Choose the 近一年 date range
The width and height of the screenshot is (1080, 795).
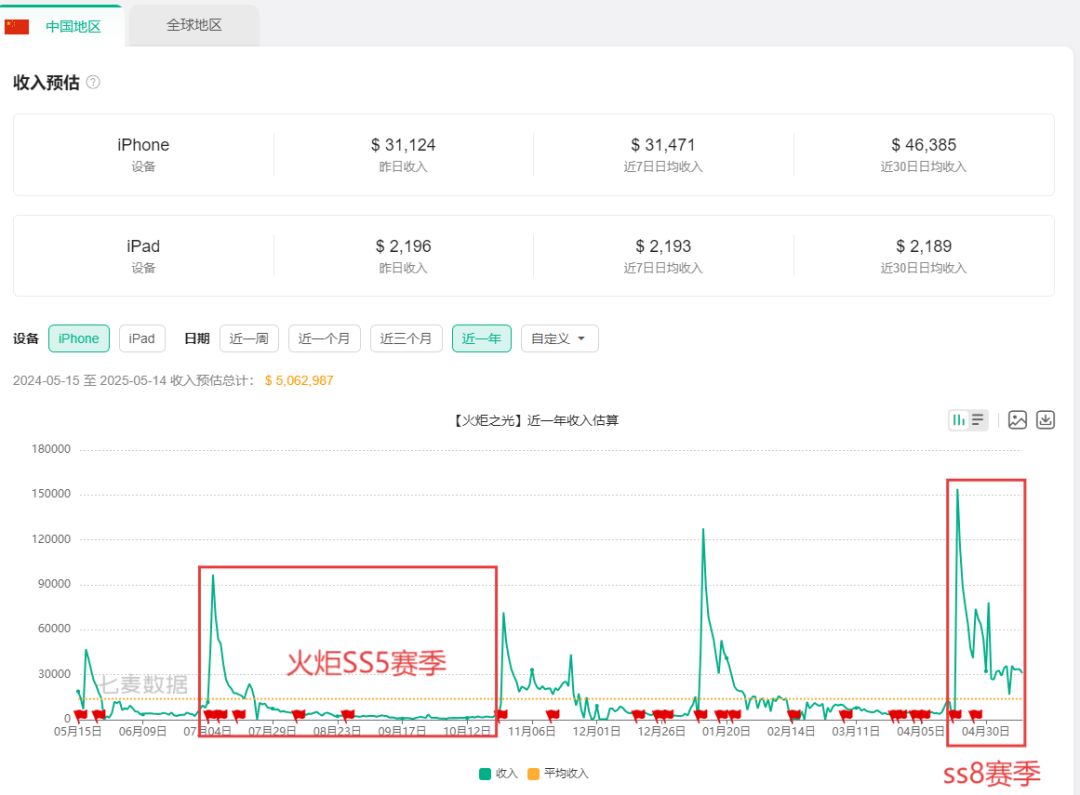coord(481,338)
